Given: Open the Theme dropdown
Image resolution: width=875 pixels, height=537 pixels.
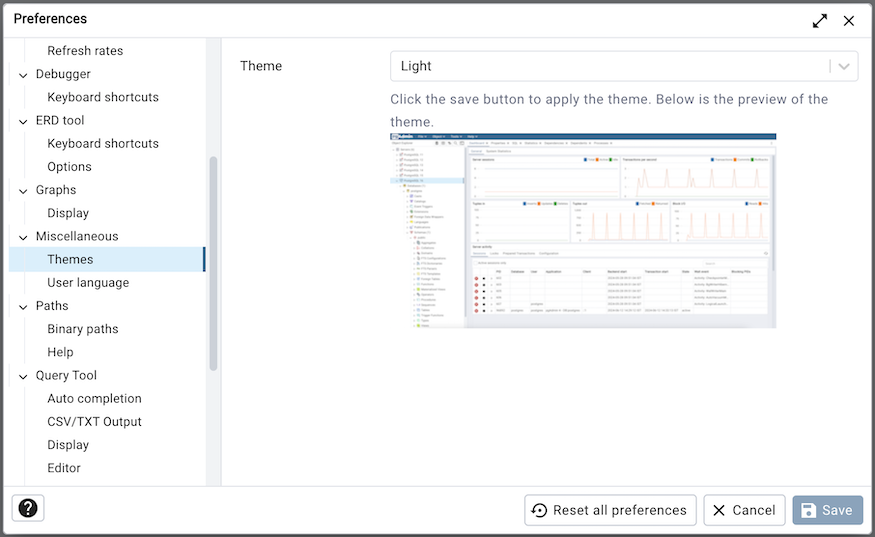Looking at the screenshot, I should [624, 66].
